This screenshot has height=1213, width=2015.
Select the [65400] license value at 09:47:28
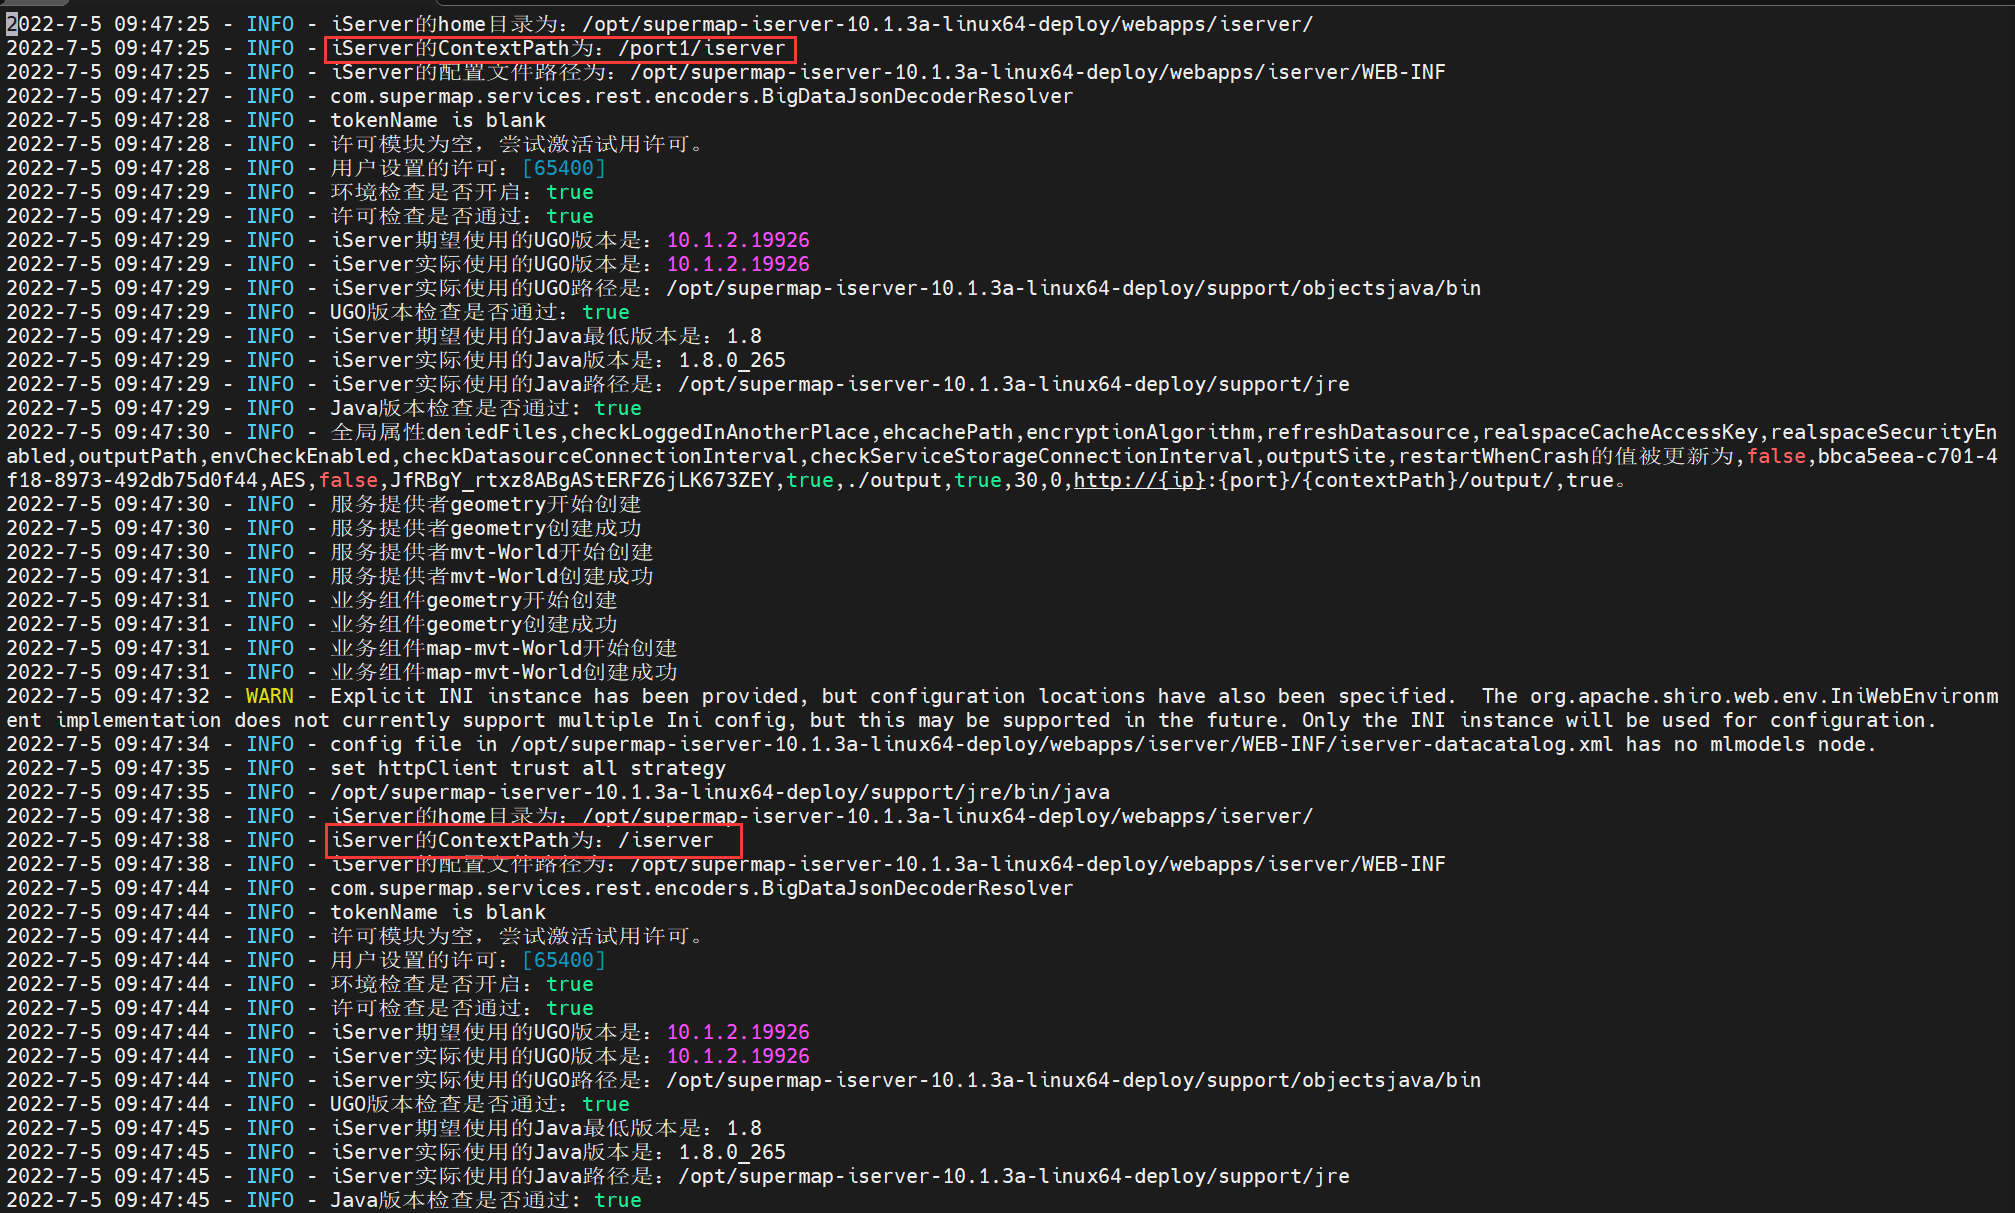tap(564, 168)
